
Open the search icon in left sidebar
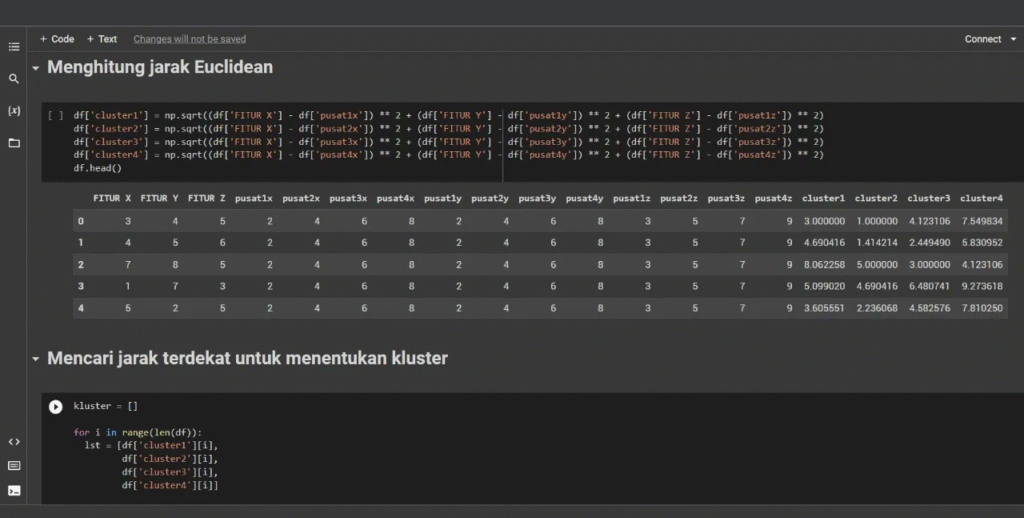point(14,79)
